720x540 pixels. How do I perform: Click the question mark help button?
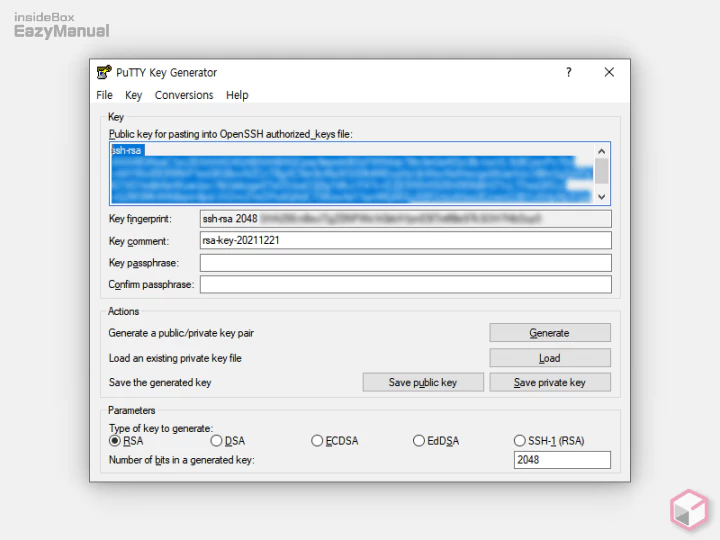point(569,72)
